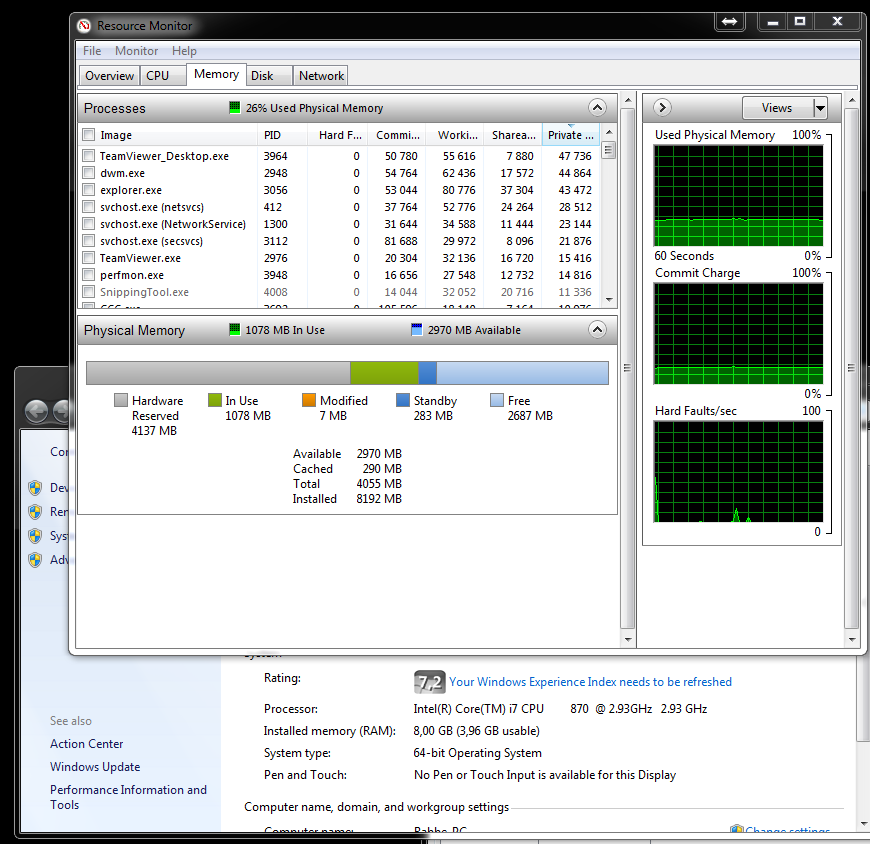Sort by the Sharea... column header
The width and height of the screenshot is (870, 844).
pos(513,135)
